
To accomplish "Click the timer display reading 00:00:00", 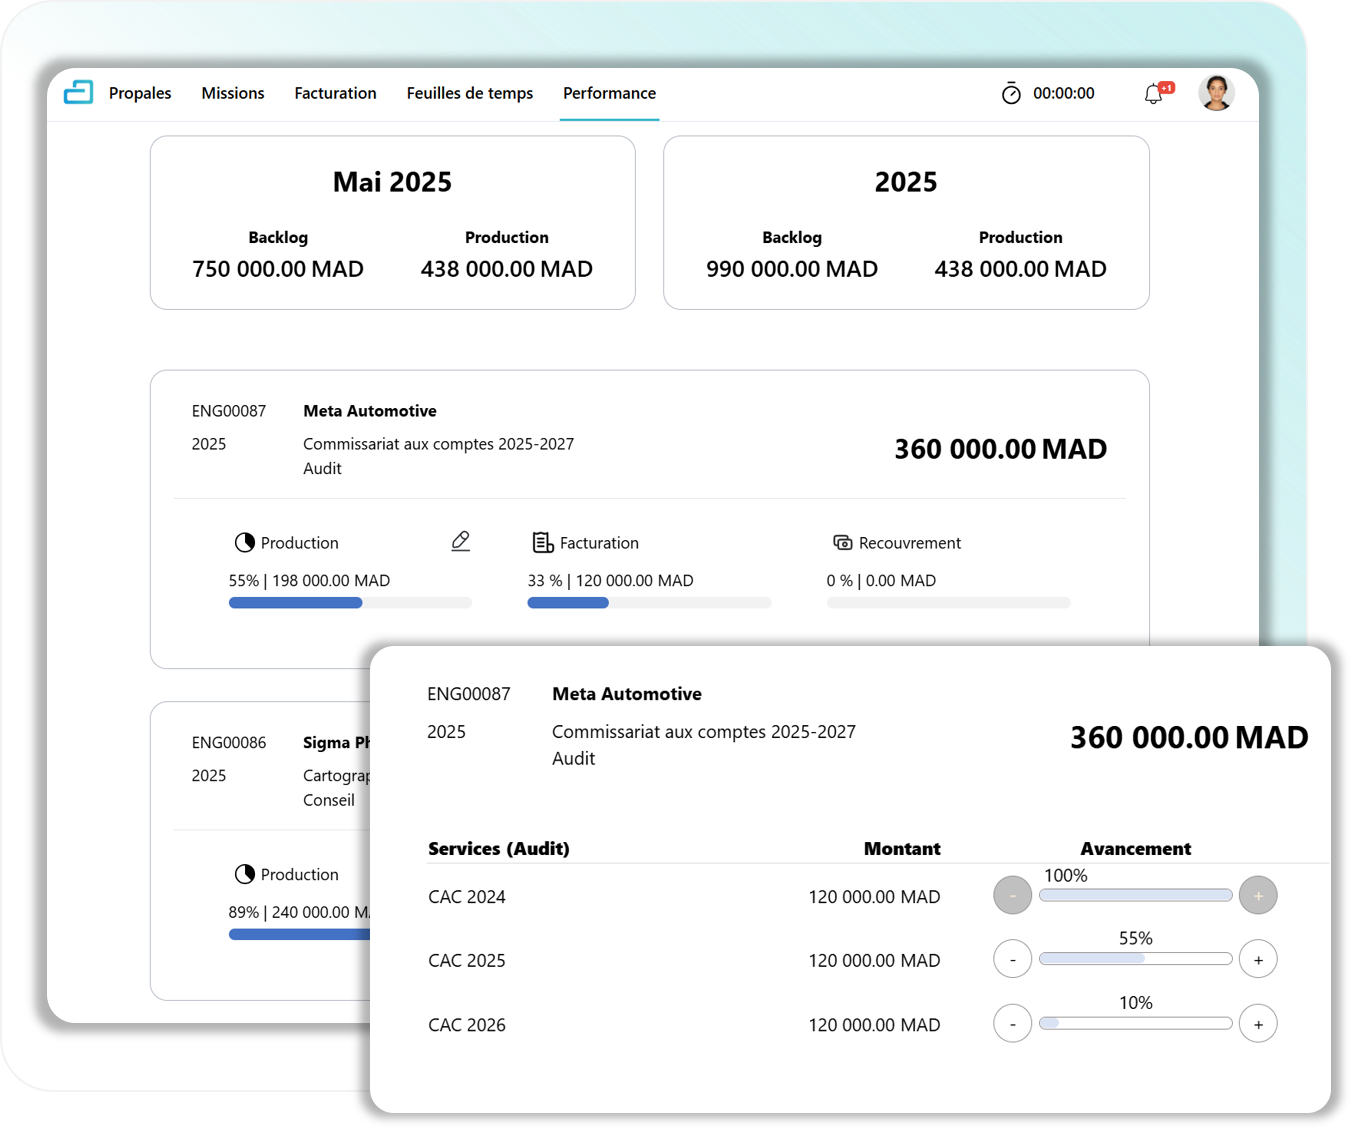I will (1063, 93).
